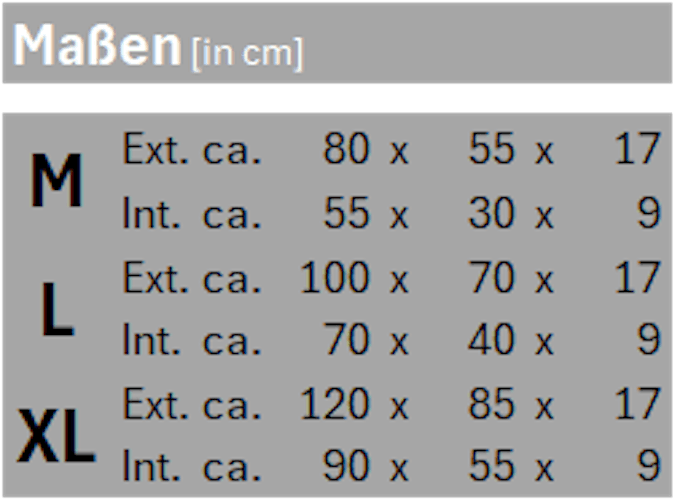675x500 pixels.
Task: Click the value 100 in L external dimensions
Action: pos(335,278)
